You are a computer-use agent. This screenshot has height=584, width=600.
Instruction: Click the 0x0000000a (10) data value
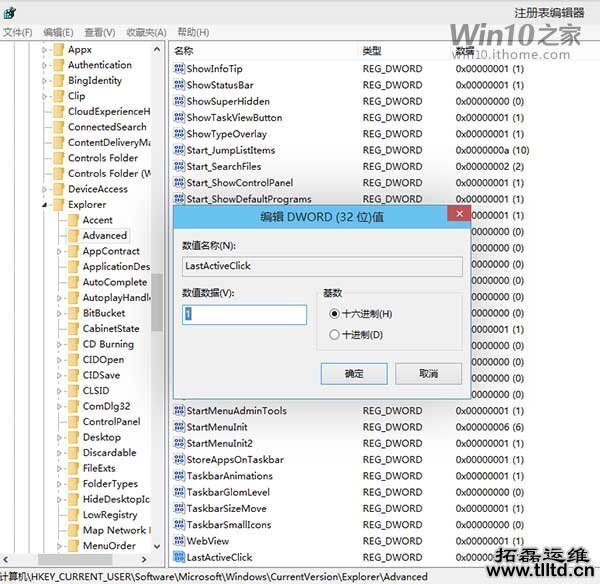(492, 150)
